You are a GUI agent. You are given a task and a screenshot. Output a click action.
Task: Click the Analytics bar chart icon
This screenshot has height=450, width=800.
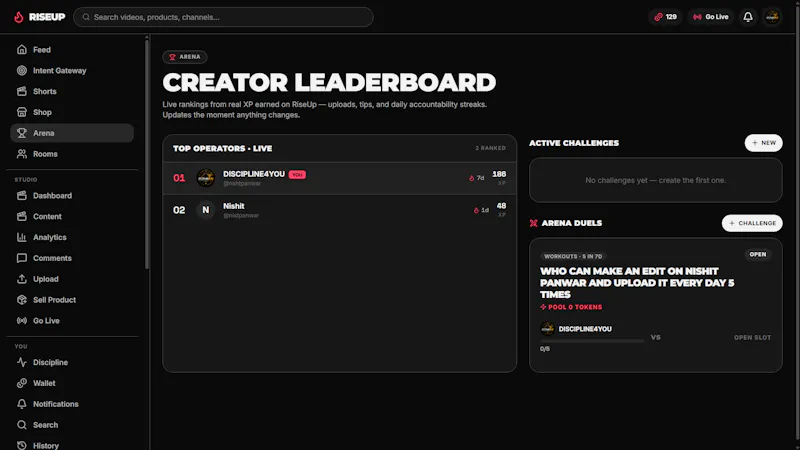(x=21, y=237)
